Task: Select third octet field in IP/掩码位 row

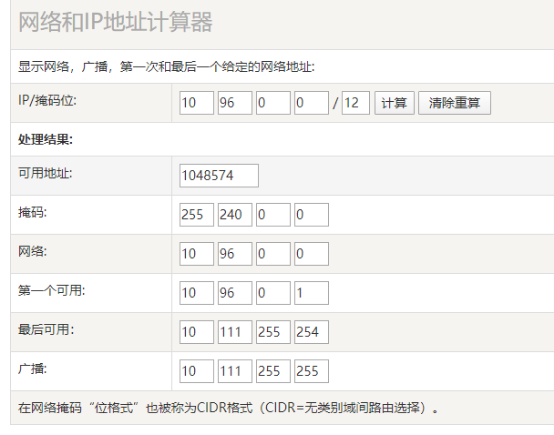Action: point(273,103)
